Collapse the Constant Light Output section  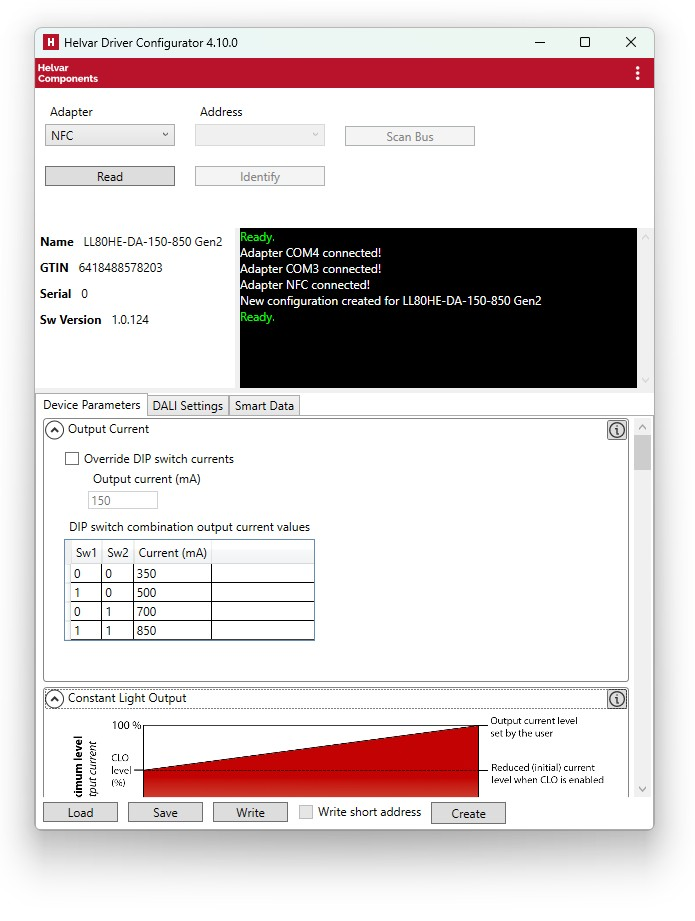point(54,699)
